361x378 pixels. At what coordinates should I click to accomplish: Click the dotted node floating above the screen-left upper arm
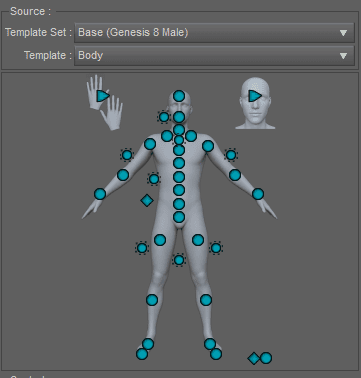(127, 155)
